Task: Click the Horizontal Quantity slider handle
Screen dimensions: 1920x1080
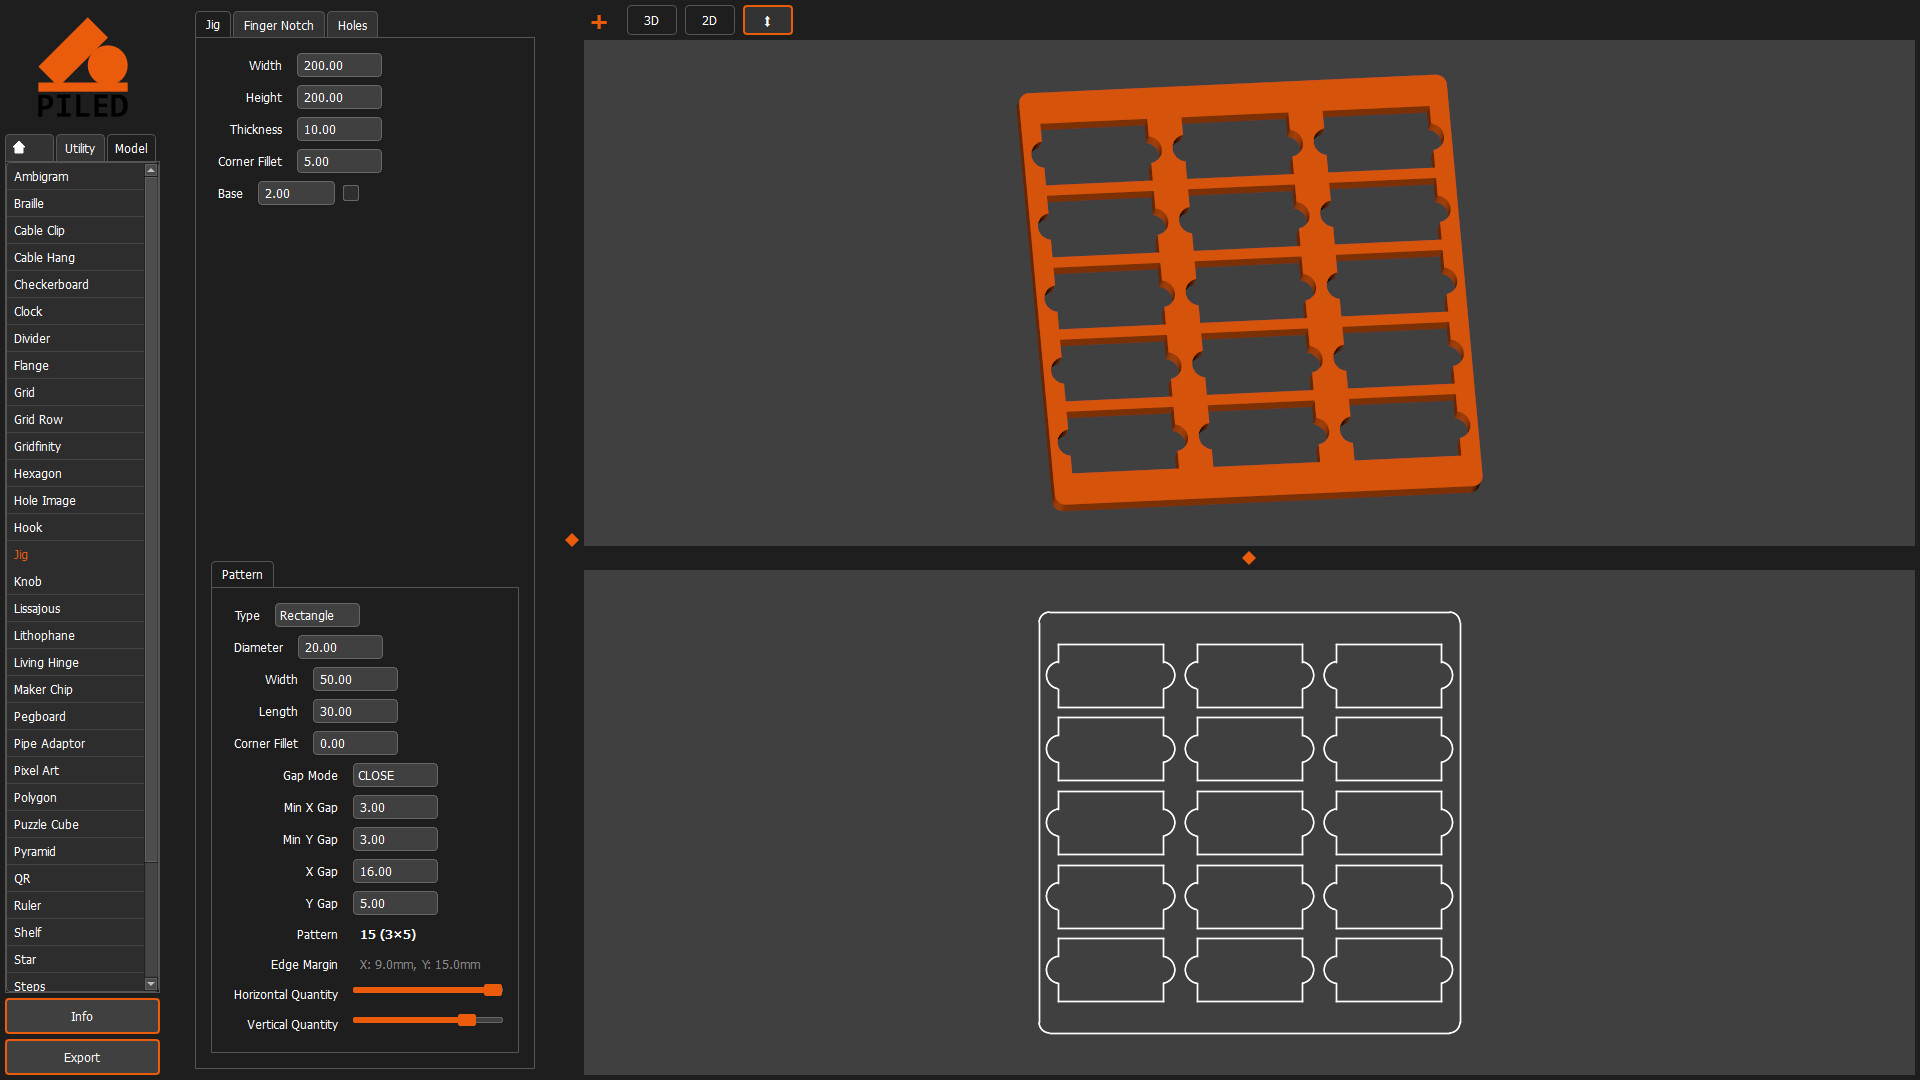Action: (491, 989)
